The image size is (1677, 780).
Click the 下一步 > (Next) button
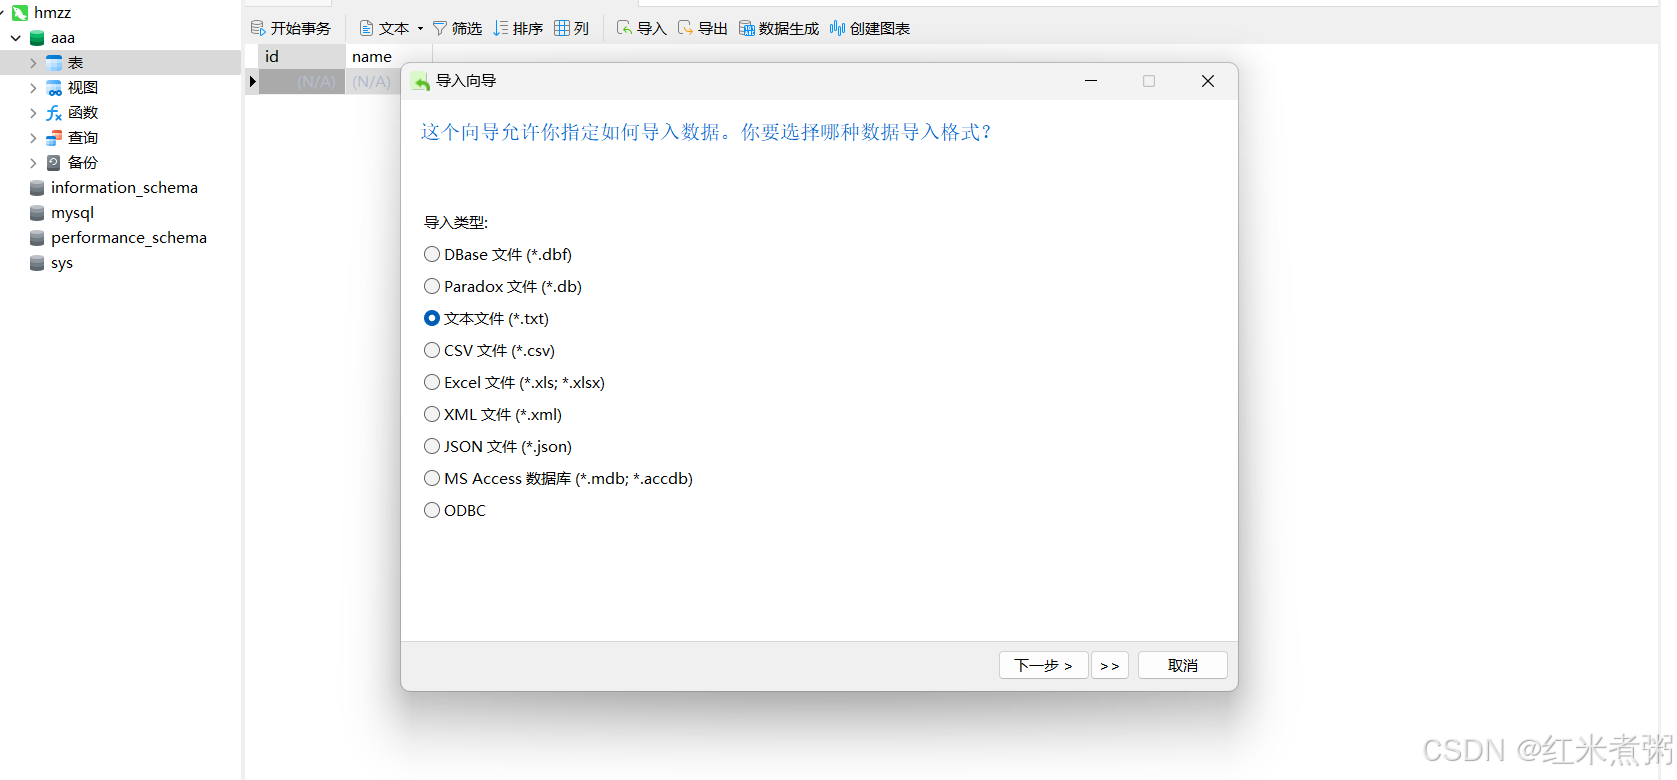click(x=1043, y=665)
